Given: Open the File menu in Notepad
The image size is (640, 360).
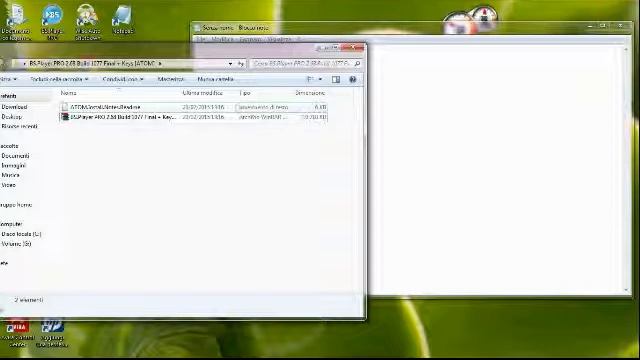Looking at the screenshot, I should 200,40.
